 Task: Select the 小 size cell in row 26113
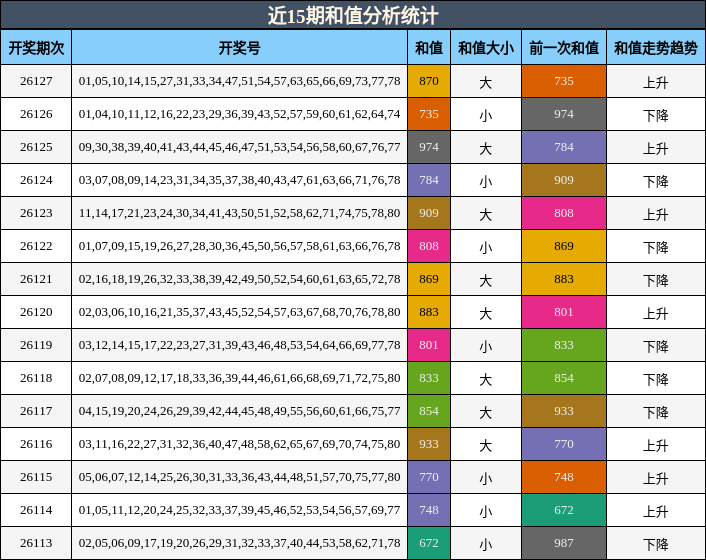(486, 545)
